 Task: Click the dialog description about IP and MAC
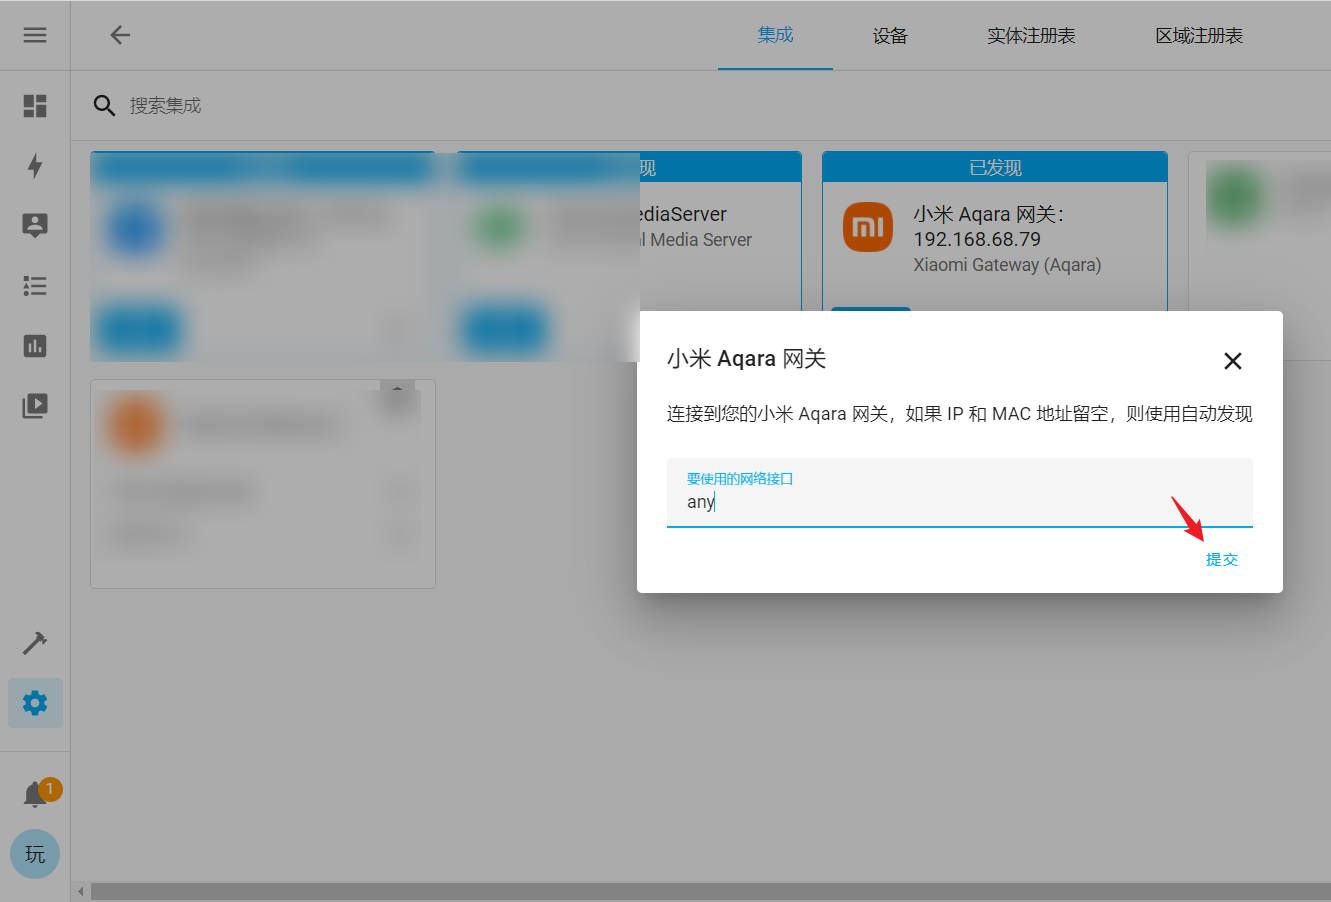tap(960, 414)
